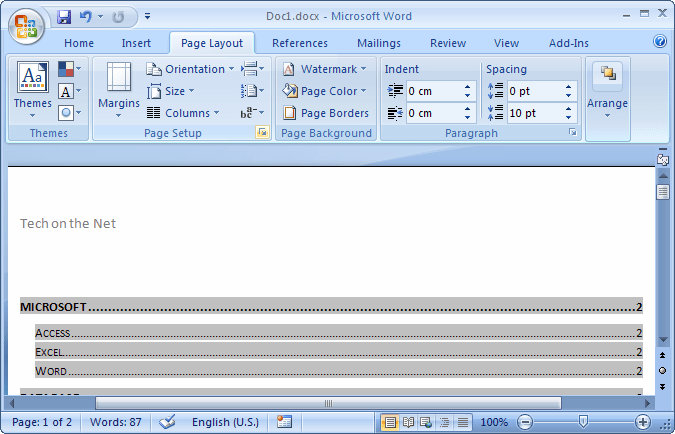The image size is (675, 434).
Task: Open the Add-Ins tab
Action: pos(569,43)
